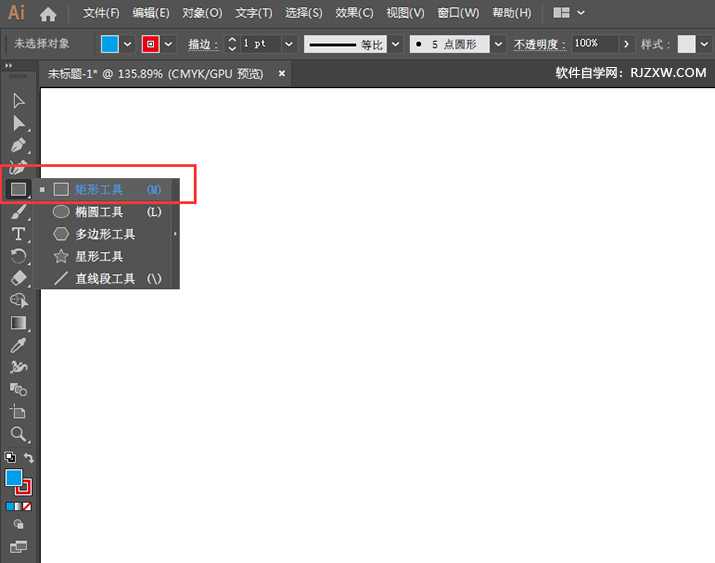Click blue fill swatch in control bar

[109, 44]
